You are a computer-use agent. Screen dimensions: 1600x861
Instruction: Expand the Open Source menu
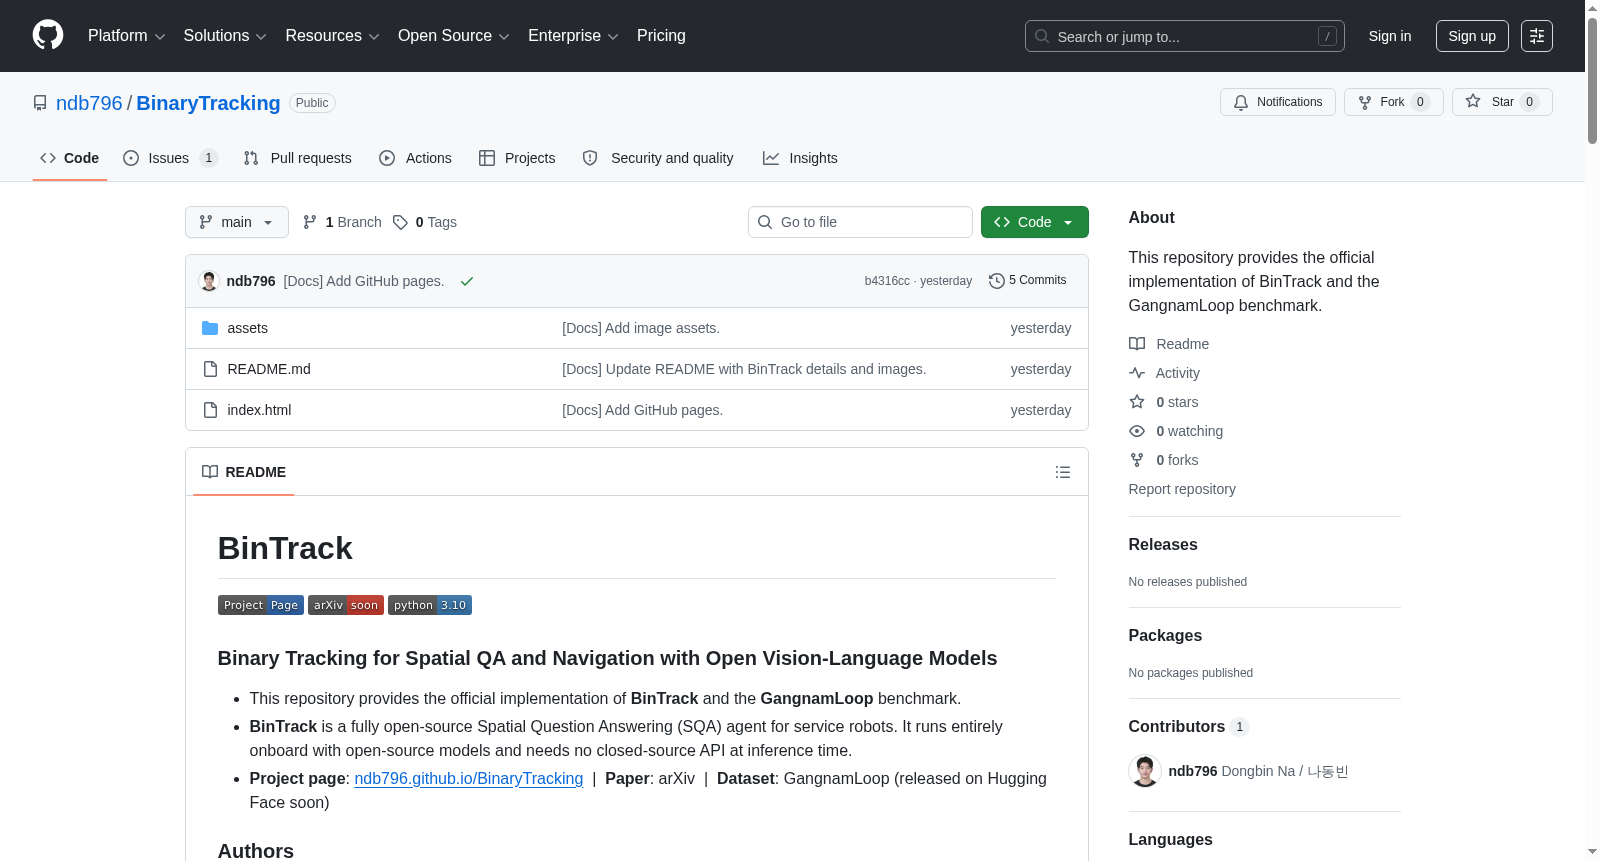[454, 36]
